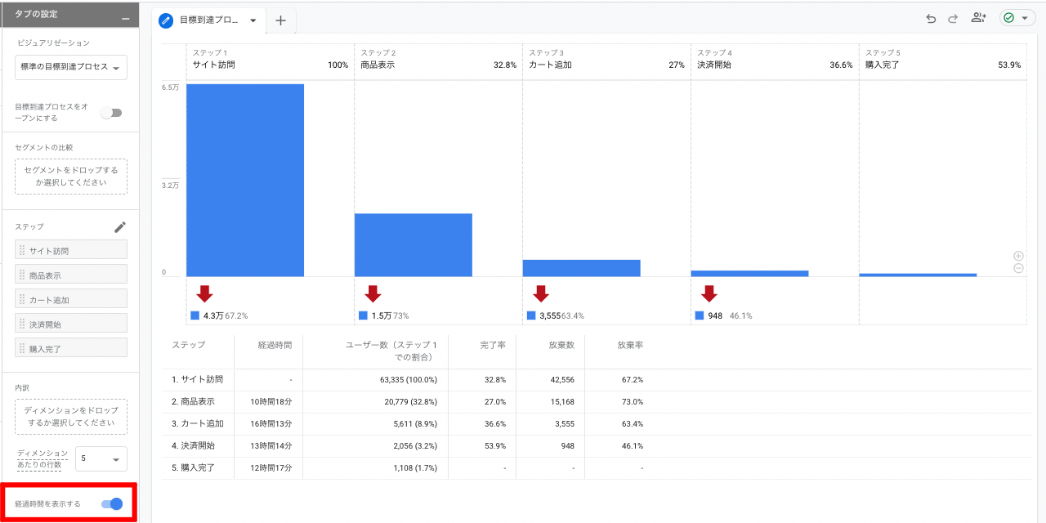Click table row 4. 決済開始
Image resolution: width=1046 pixels, height=523 pixels.
597,446
